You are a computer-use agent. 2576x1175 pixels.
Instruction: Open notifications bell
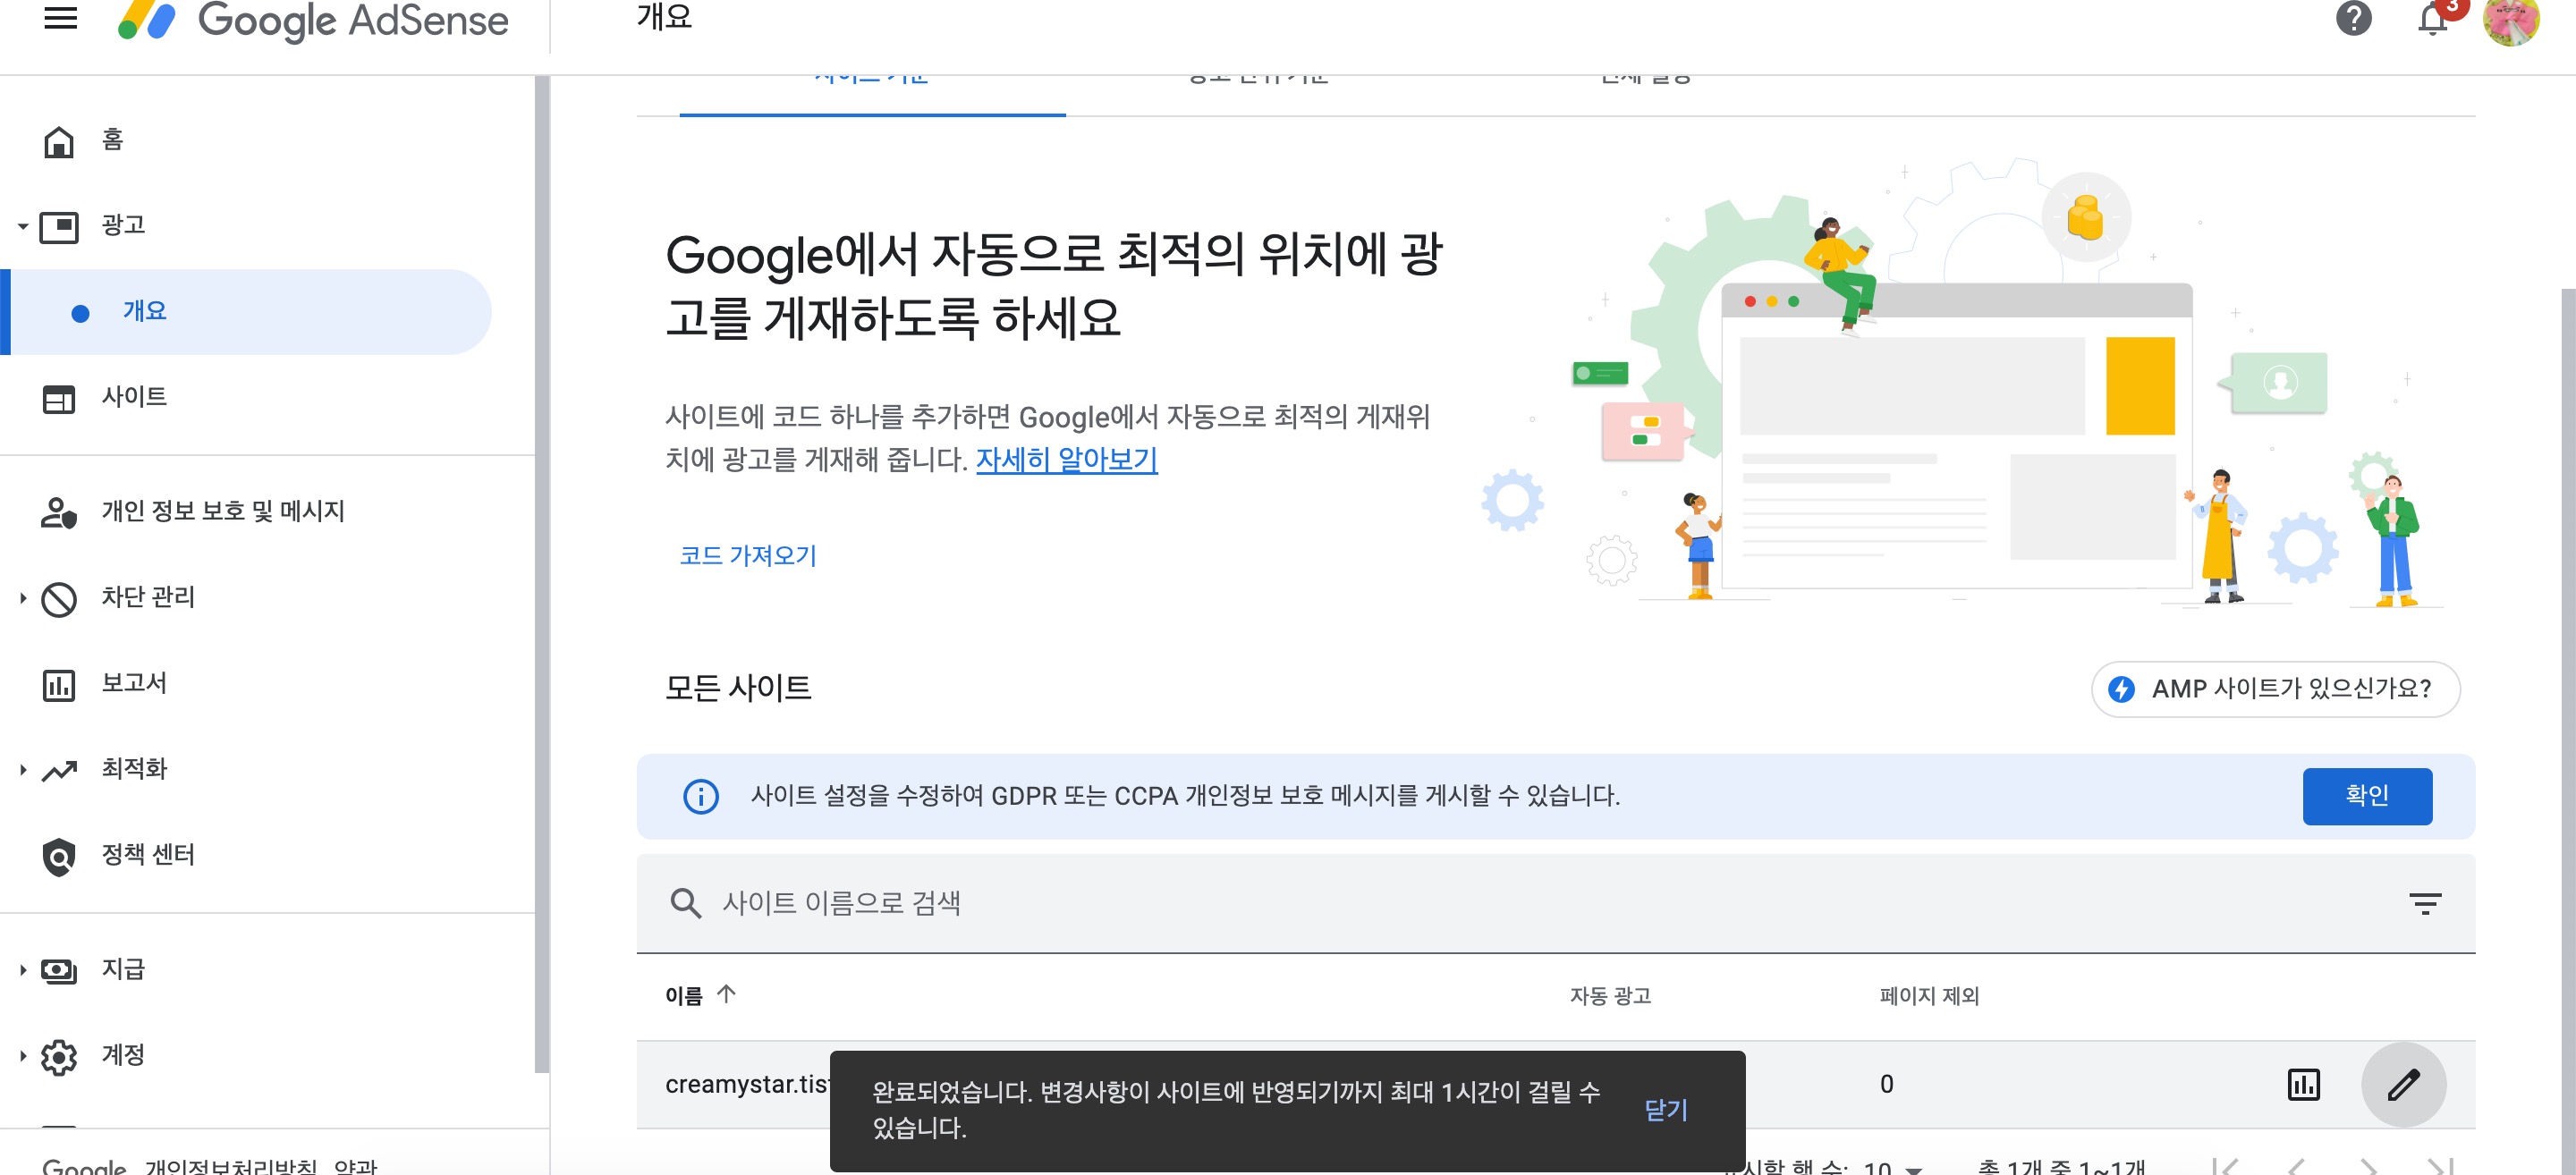2432,18
